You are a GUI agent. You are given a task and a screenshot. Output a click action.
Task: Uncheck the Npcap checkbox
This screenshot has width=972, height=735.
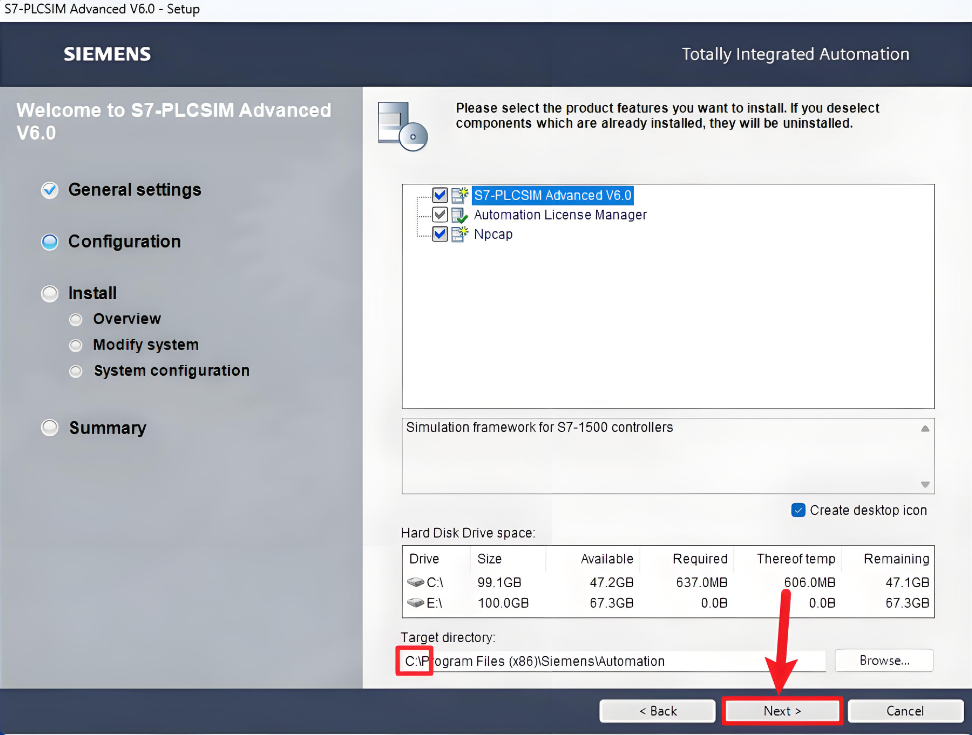[x=440, y=234]
